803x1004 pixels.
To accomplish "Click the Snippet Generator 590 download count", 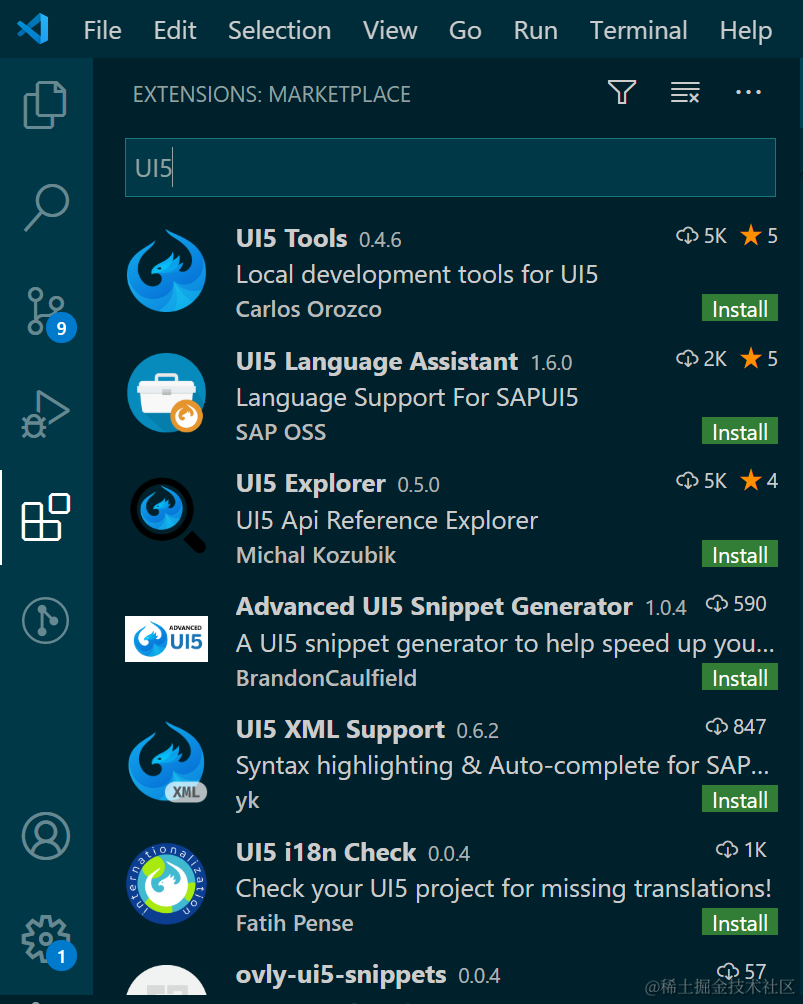I will point(736,604).
